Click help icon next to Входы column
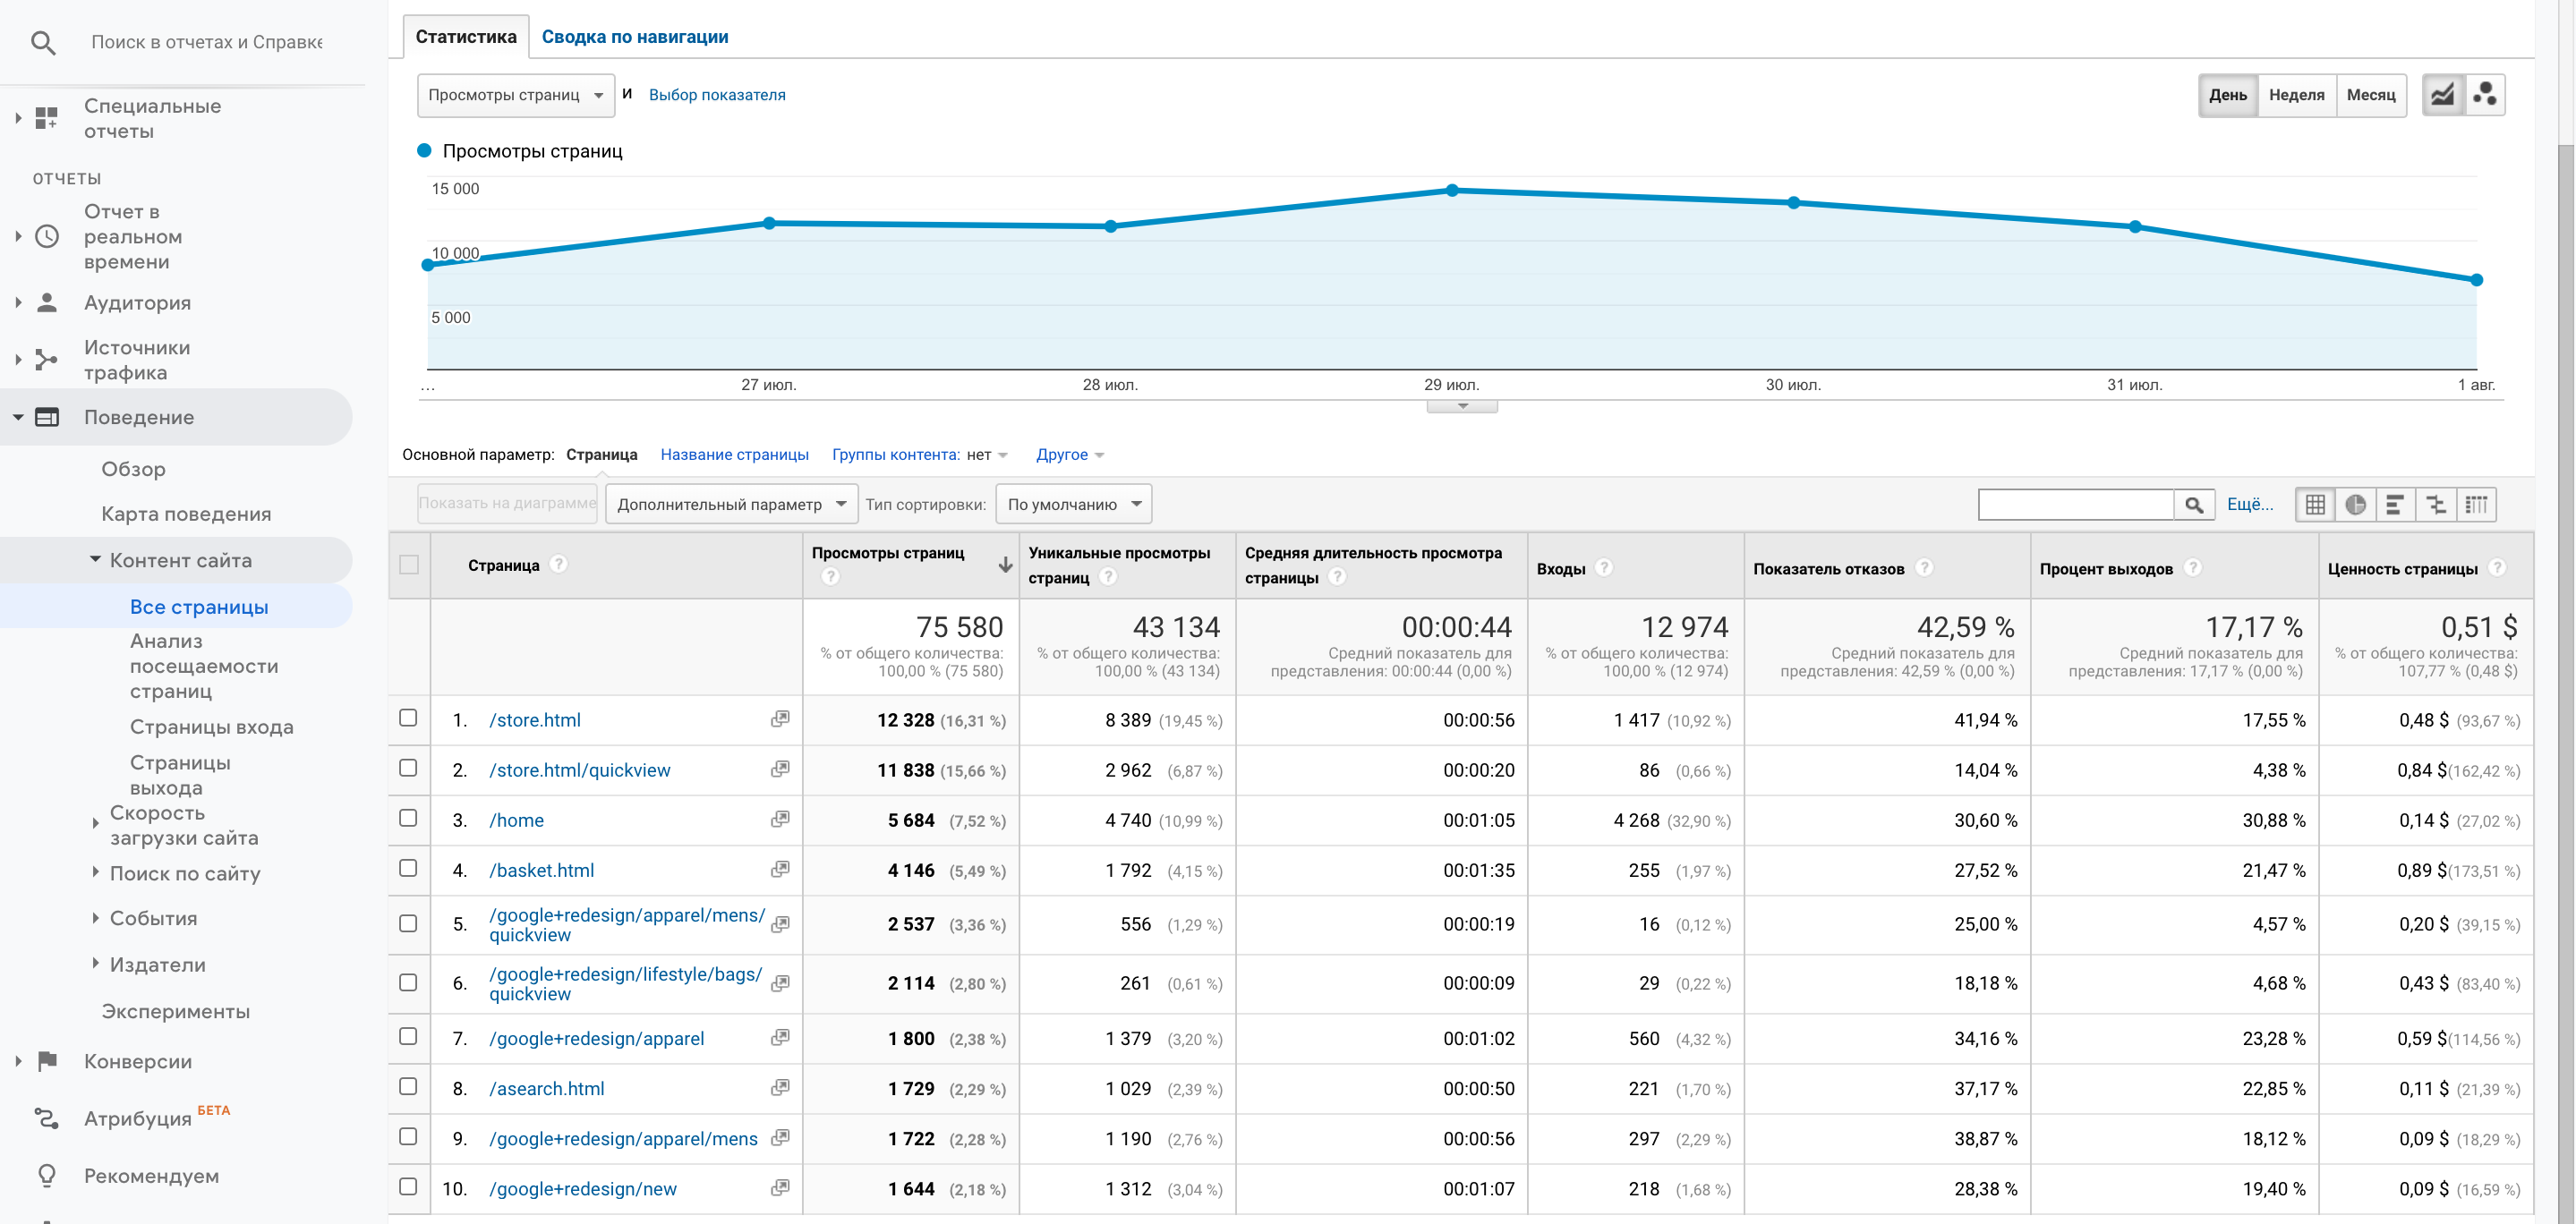 pyautogui.click(x=1604, y=568)
